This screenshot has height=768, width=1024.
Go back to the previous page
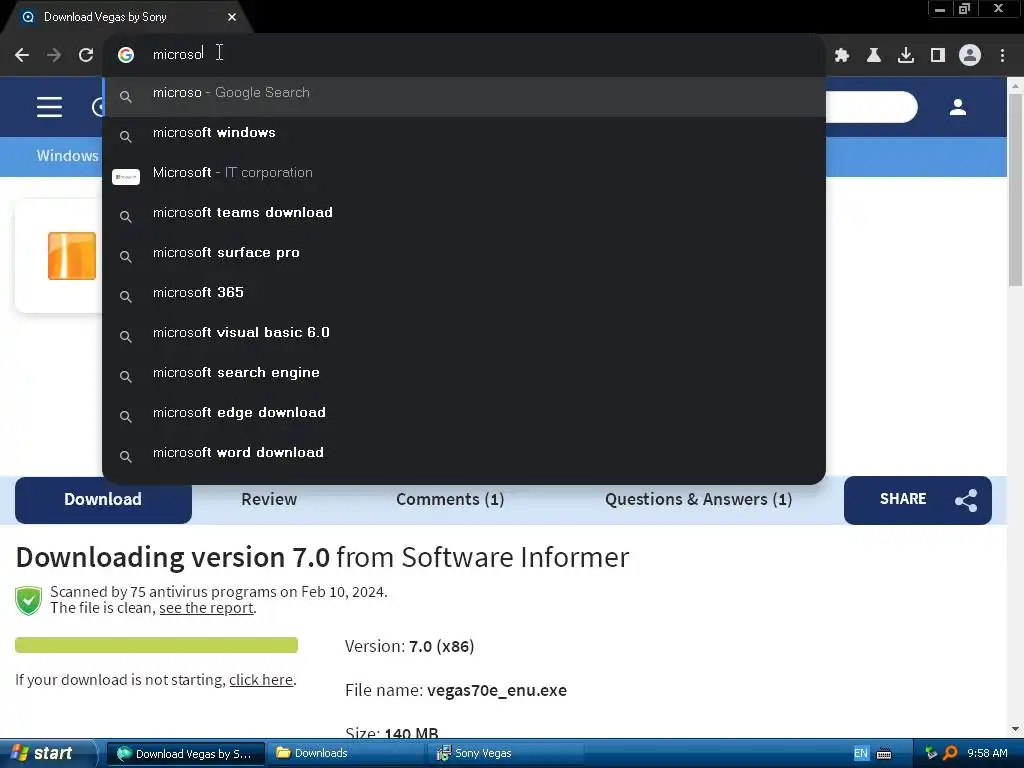(22, 55)
